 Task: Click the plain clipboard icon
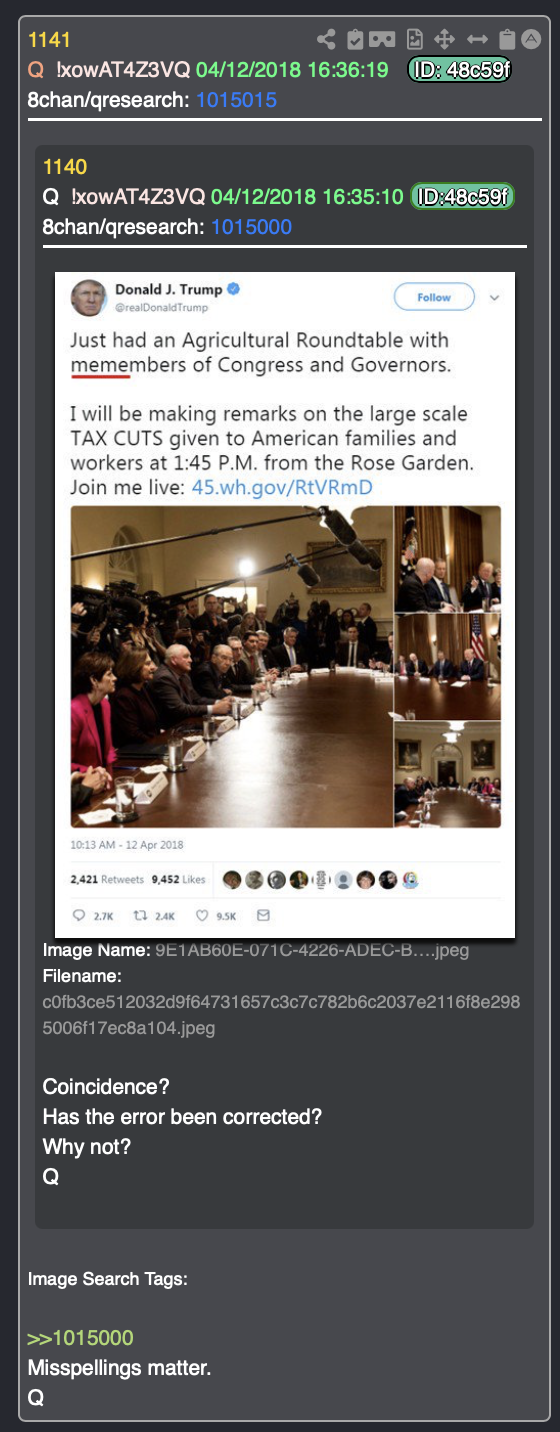(508, 40)
